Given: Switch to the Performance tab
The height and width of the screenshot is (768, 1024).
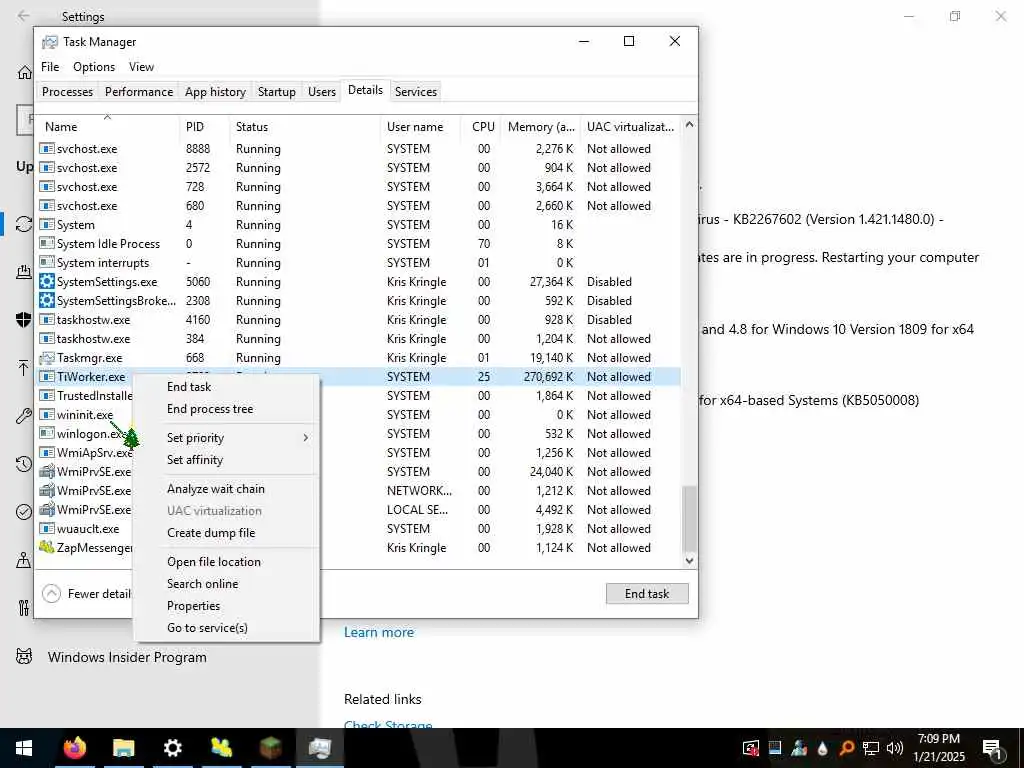Looking at the screenshot, I should [x=138, y=92].
